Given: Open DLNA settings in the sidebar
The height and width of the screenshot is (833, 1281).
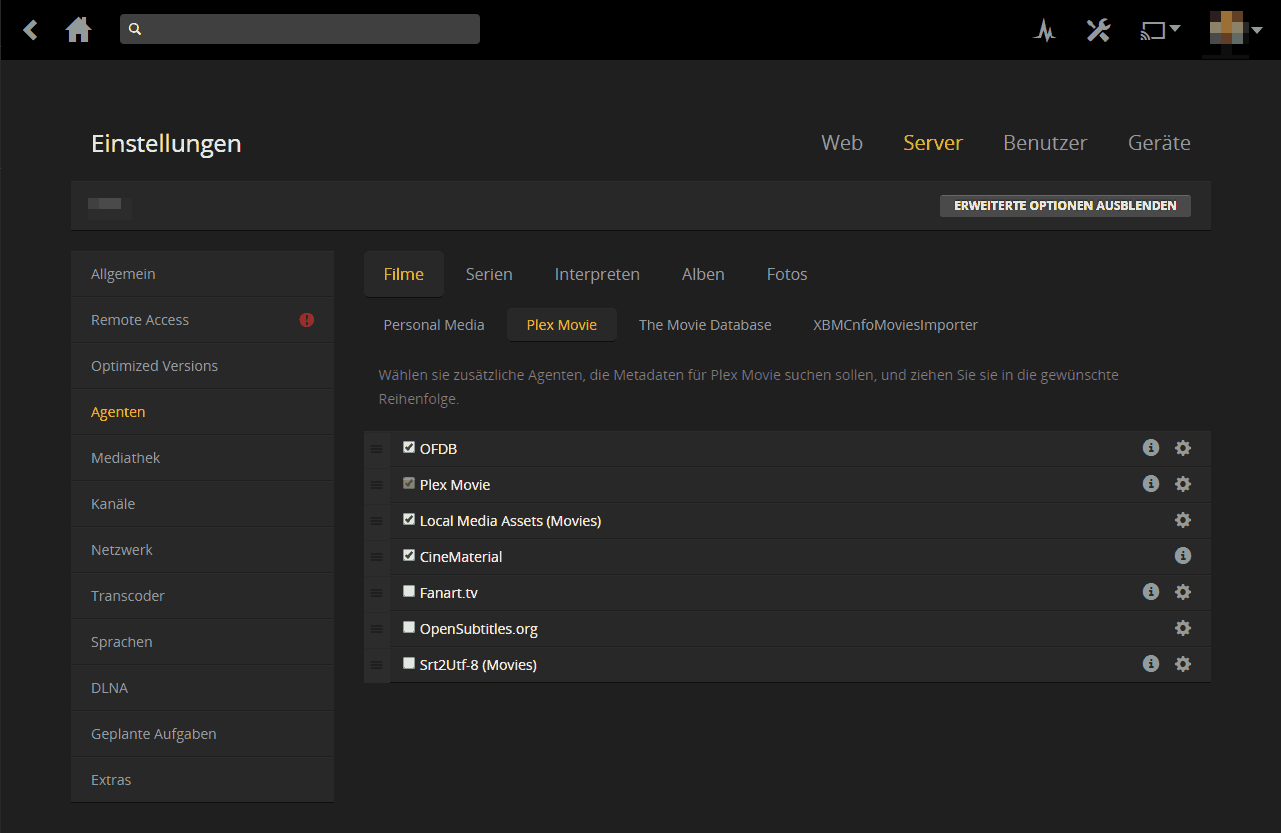Looking at the screenshot, I should (x=202, y=688).
